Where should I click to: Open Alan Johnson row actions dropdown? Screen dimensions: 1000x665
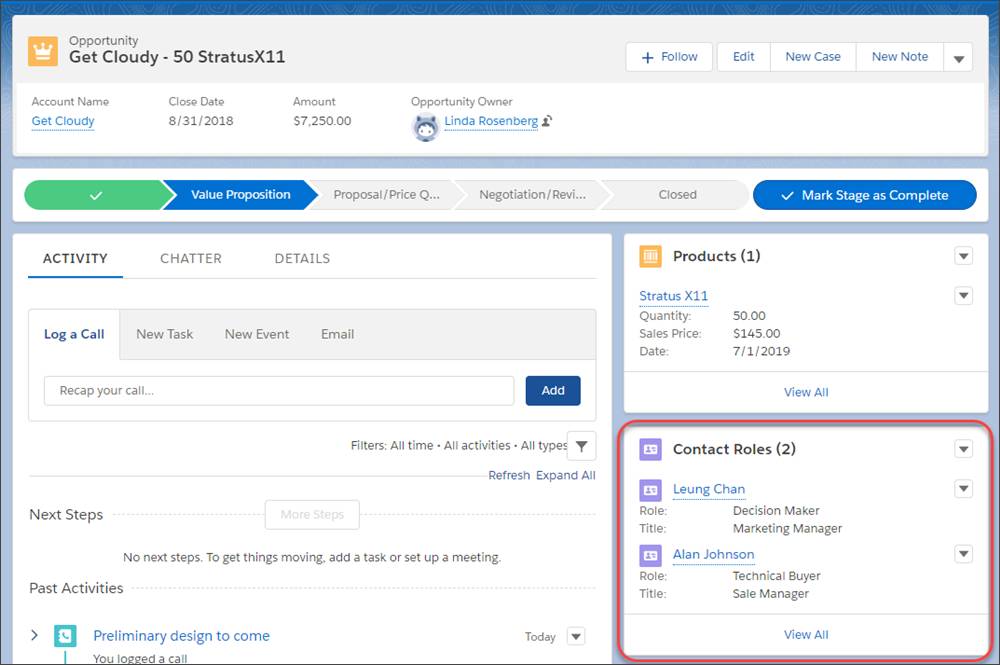pyautogui.click(x=964, y=554)
